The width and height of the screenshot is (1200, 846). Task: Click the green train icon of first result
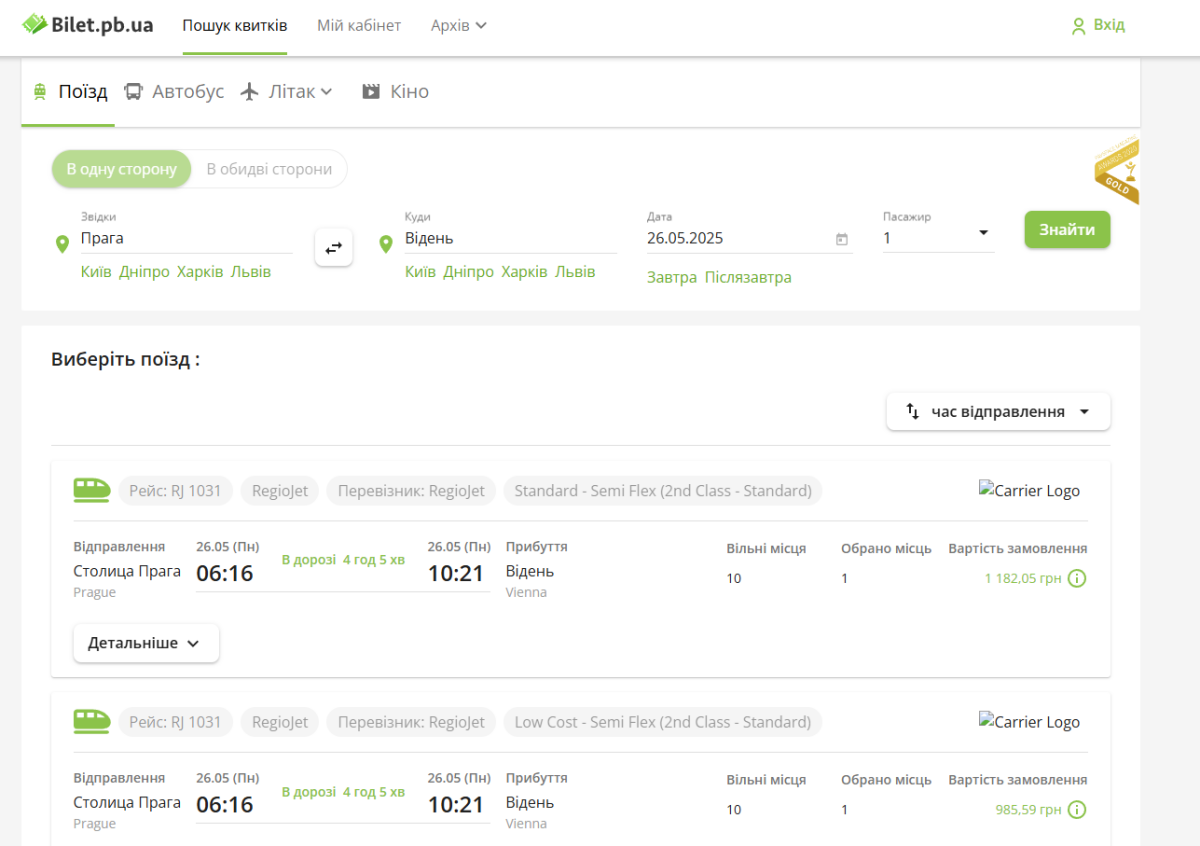click(92, 490)
